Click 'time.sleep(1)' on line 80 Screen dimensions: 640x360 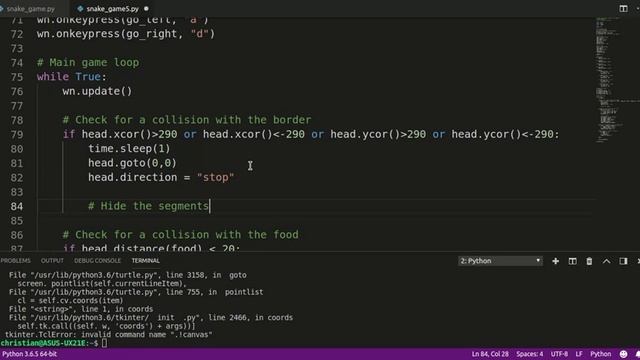pos(129,149)
